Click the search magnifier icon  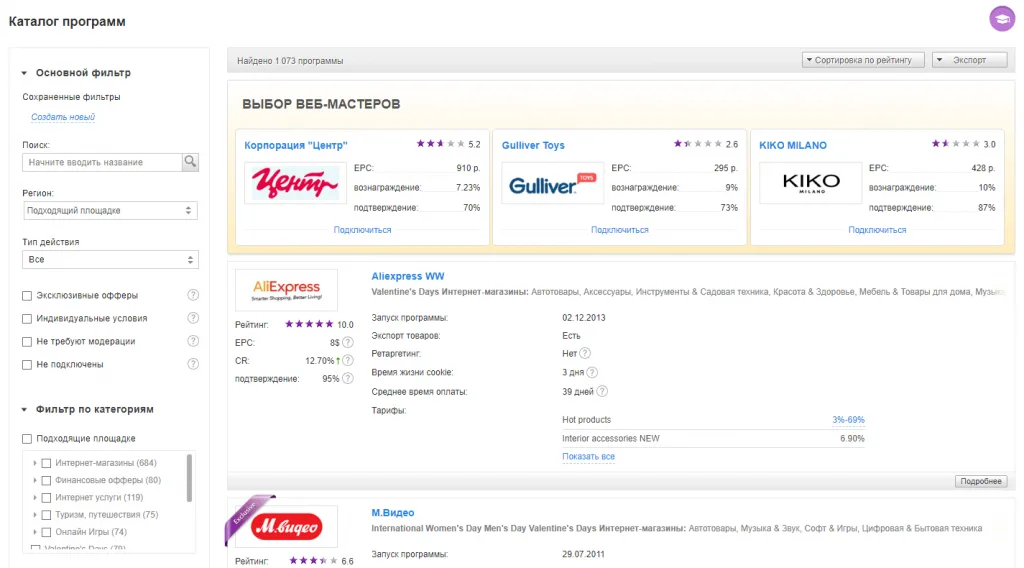click(190, 162)
